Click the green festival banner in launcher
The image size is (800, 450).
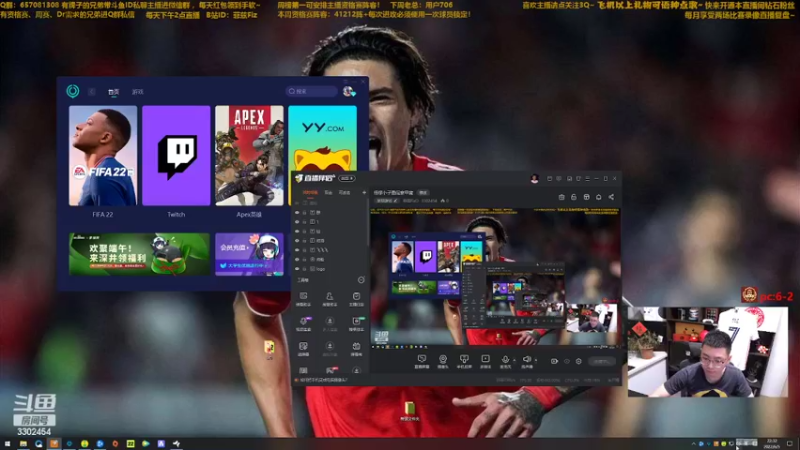click(139, 254)
